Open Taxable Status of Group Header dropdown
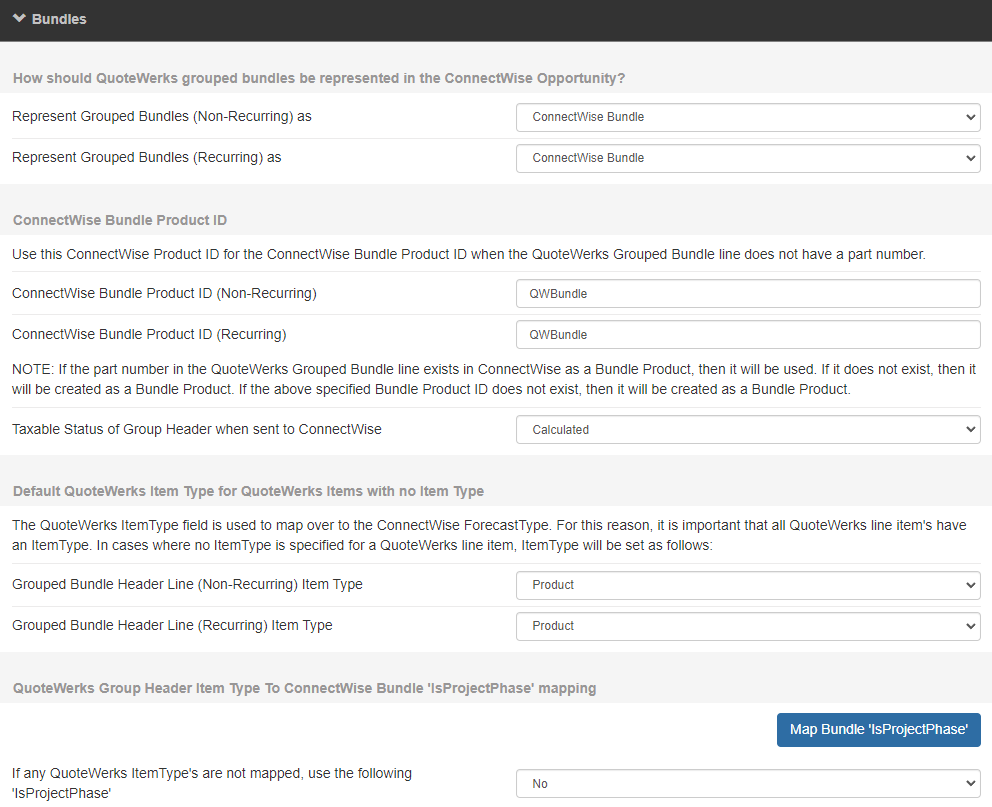 (x=747, y=430)
